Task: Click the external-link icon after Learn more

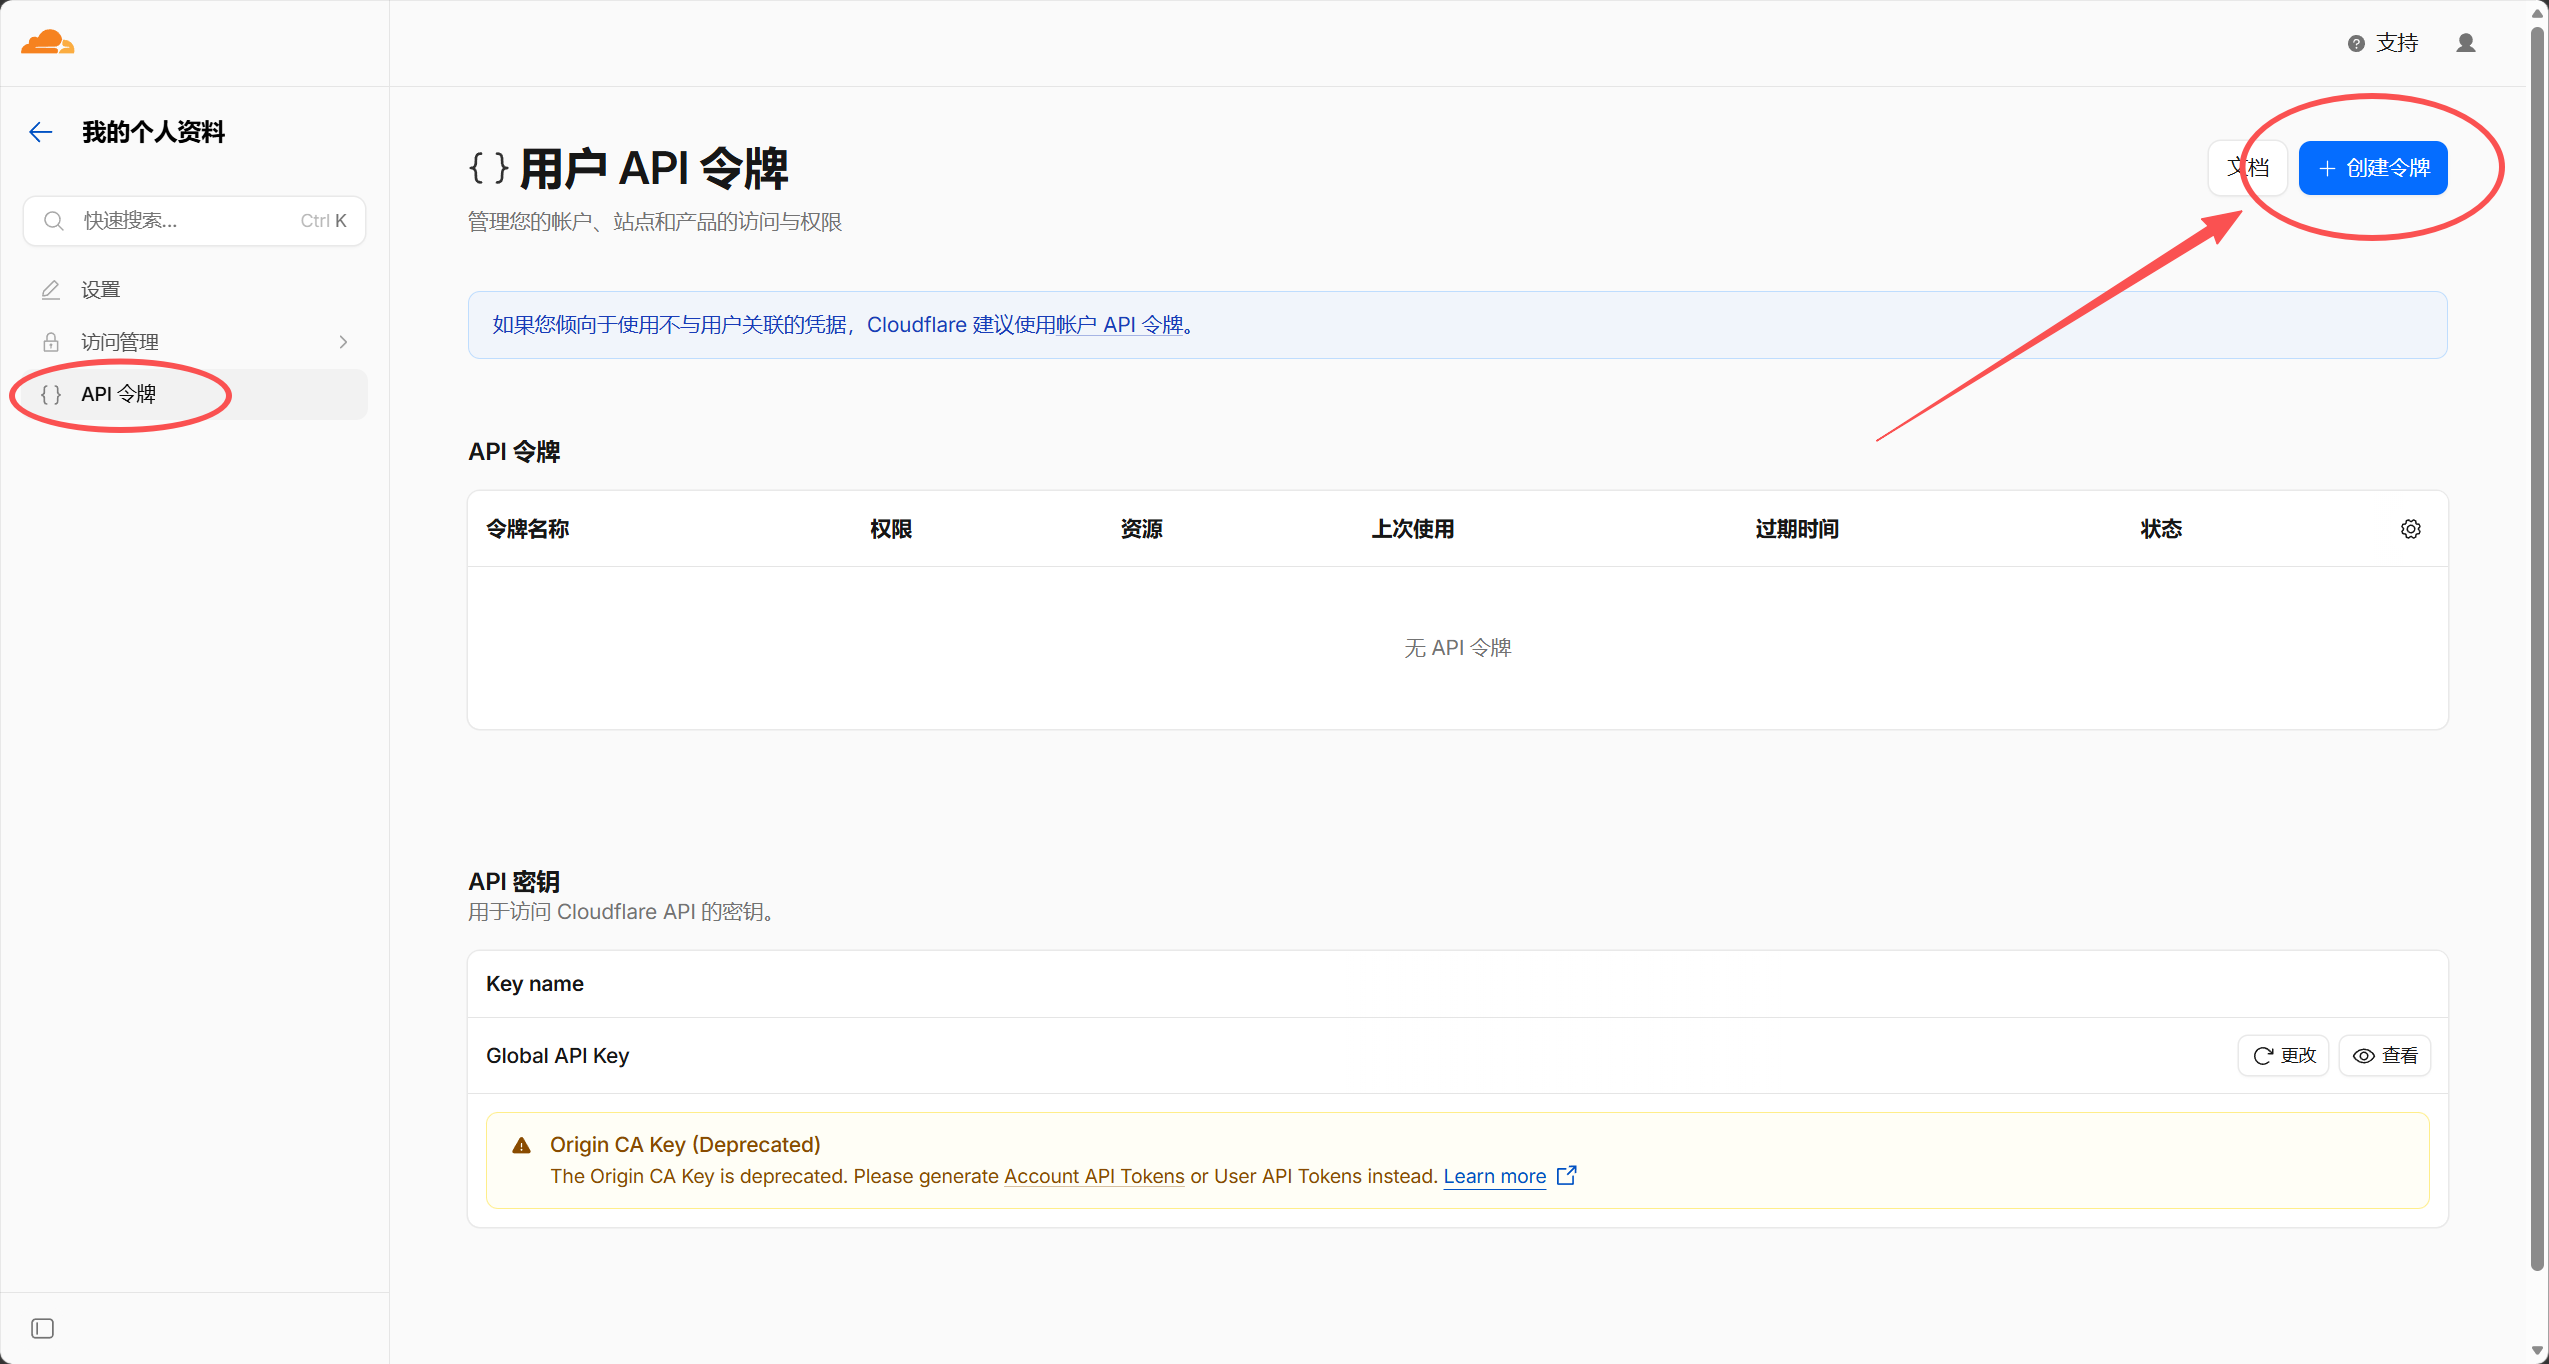Action: (x=1567, y=1175)
